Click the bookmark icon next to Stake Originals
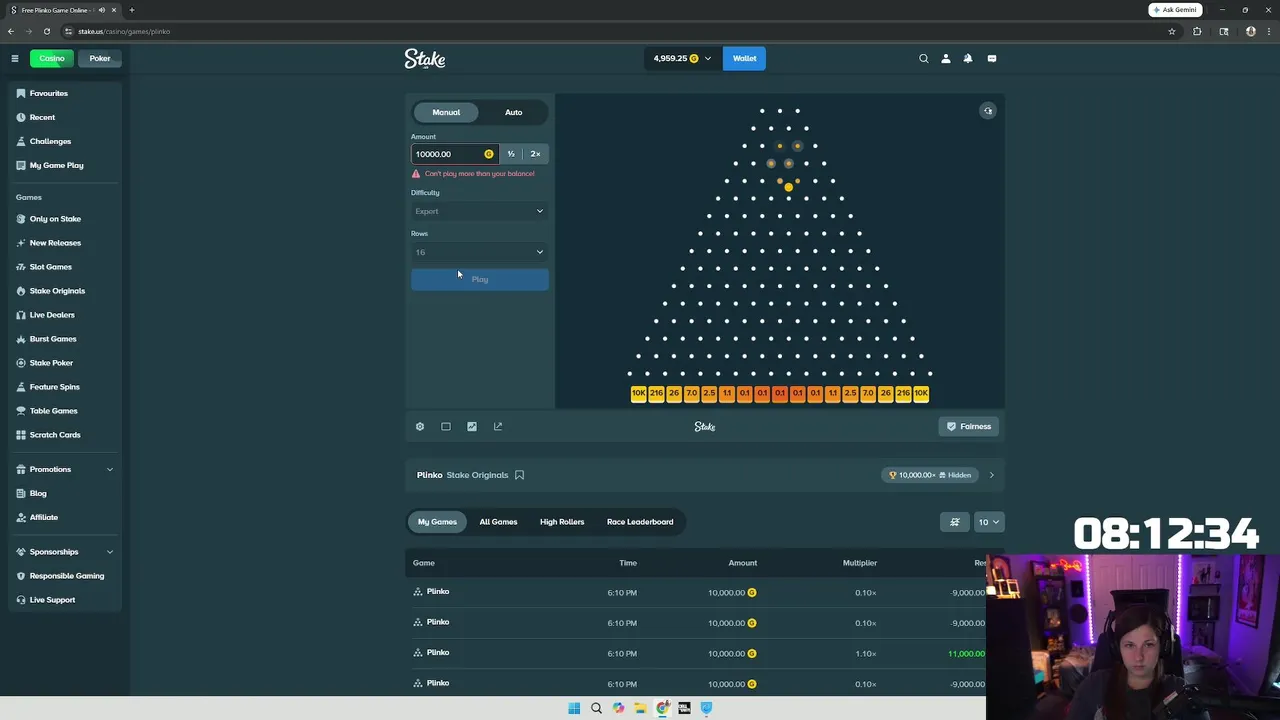 [519, 475]
